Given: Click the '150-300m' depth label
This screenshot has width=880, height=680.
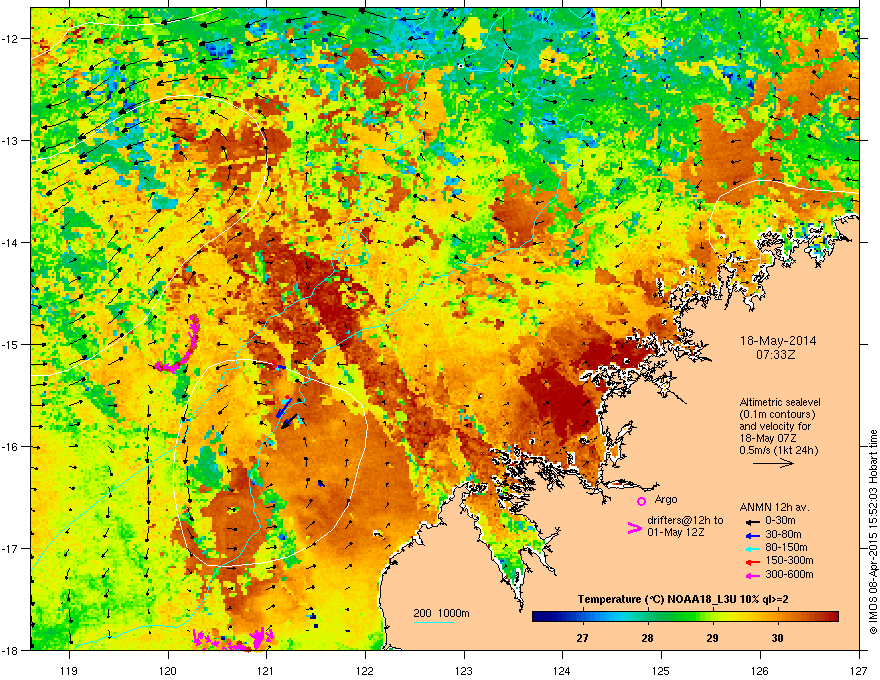Looking at the screenshot, I should (x=789, y=560).
